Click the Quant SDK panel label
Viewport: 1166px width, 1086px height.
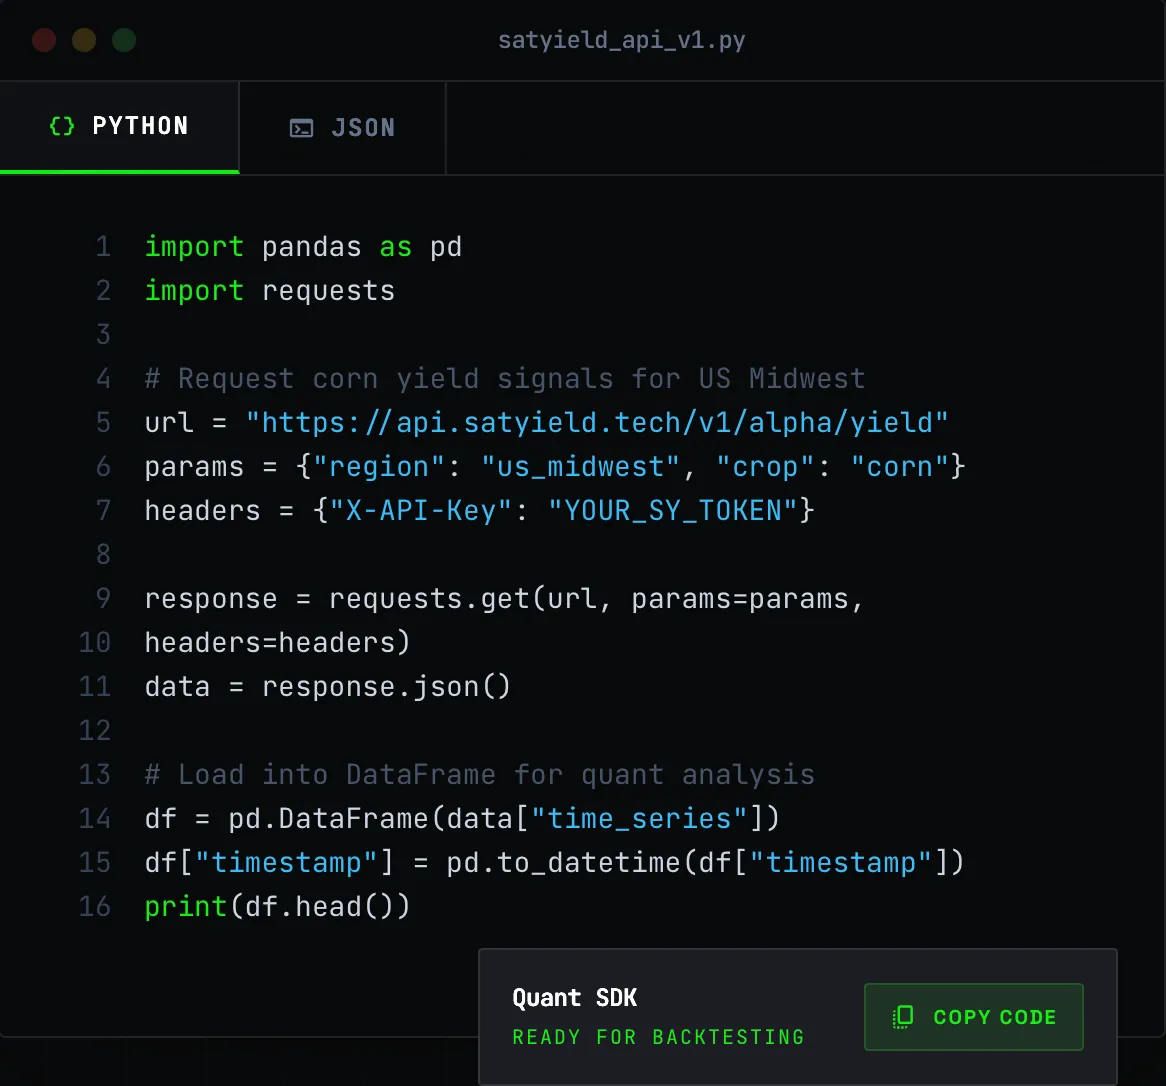(x=575, y=997)
